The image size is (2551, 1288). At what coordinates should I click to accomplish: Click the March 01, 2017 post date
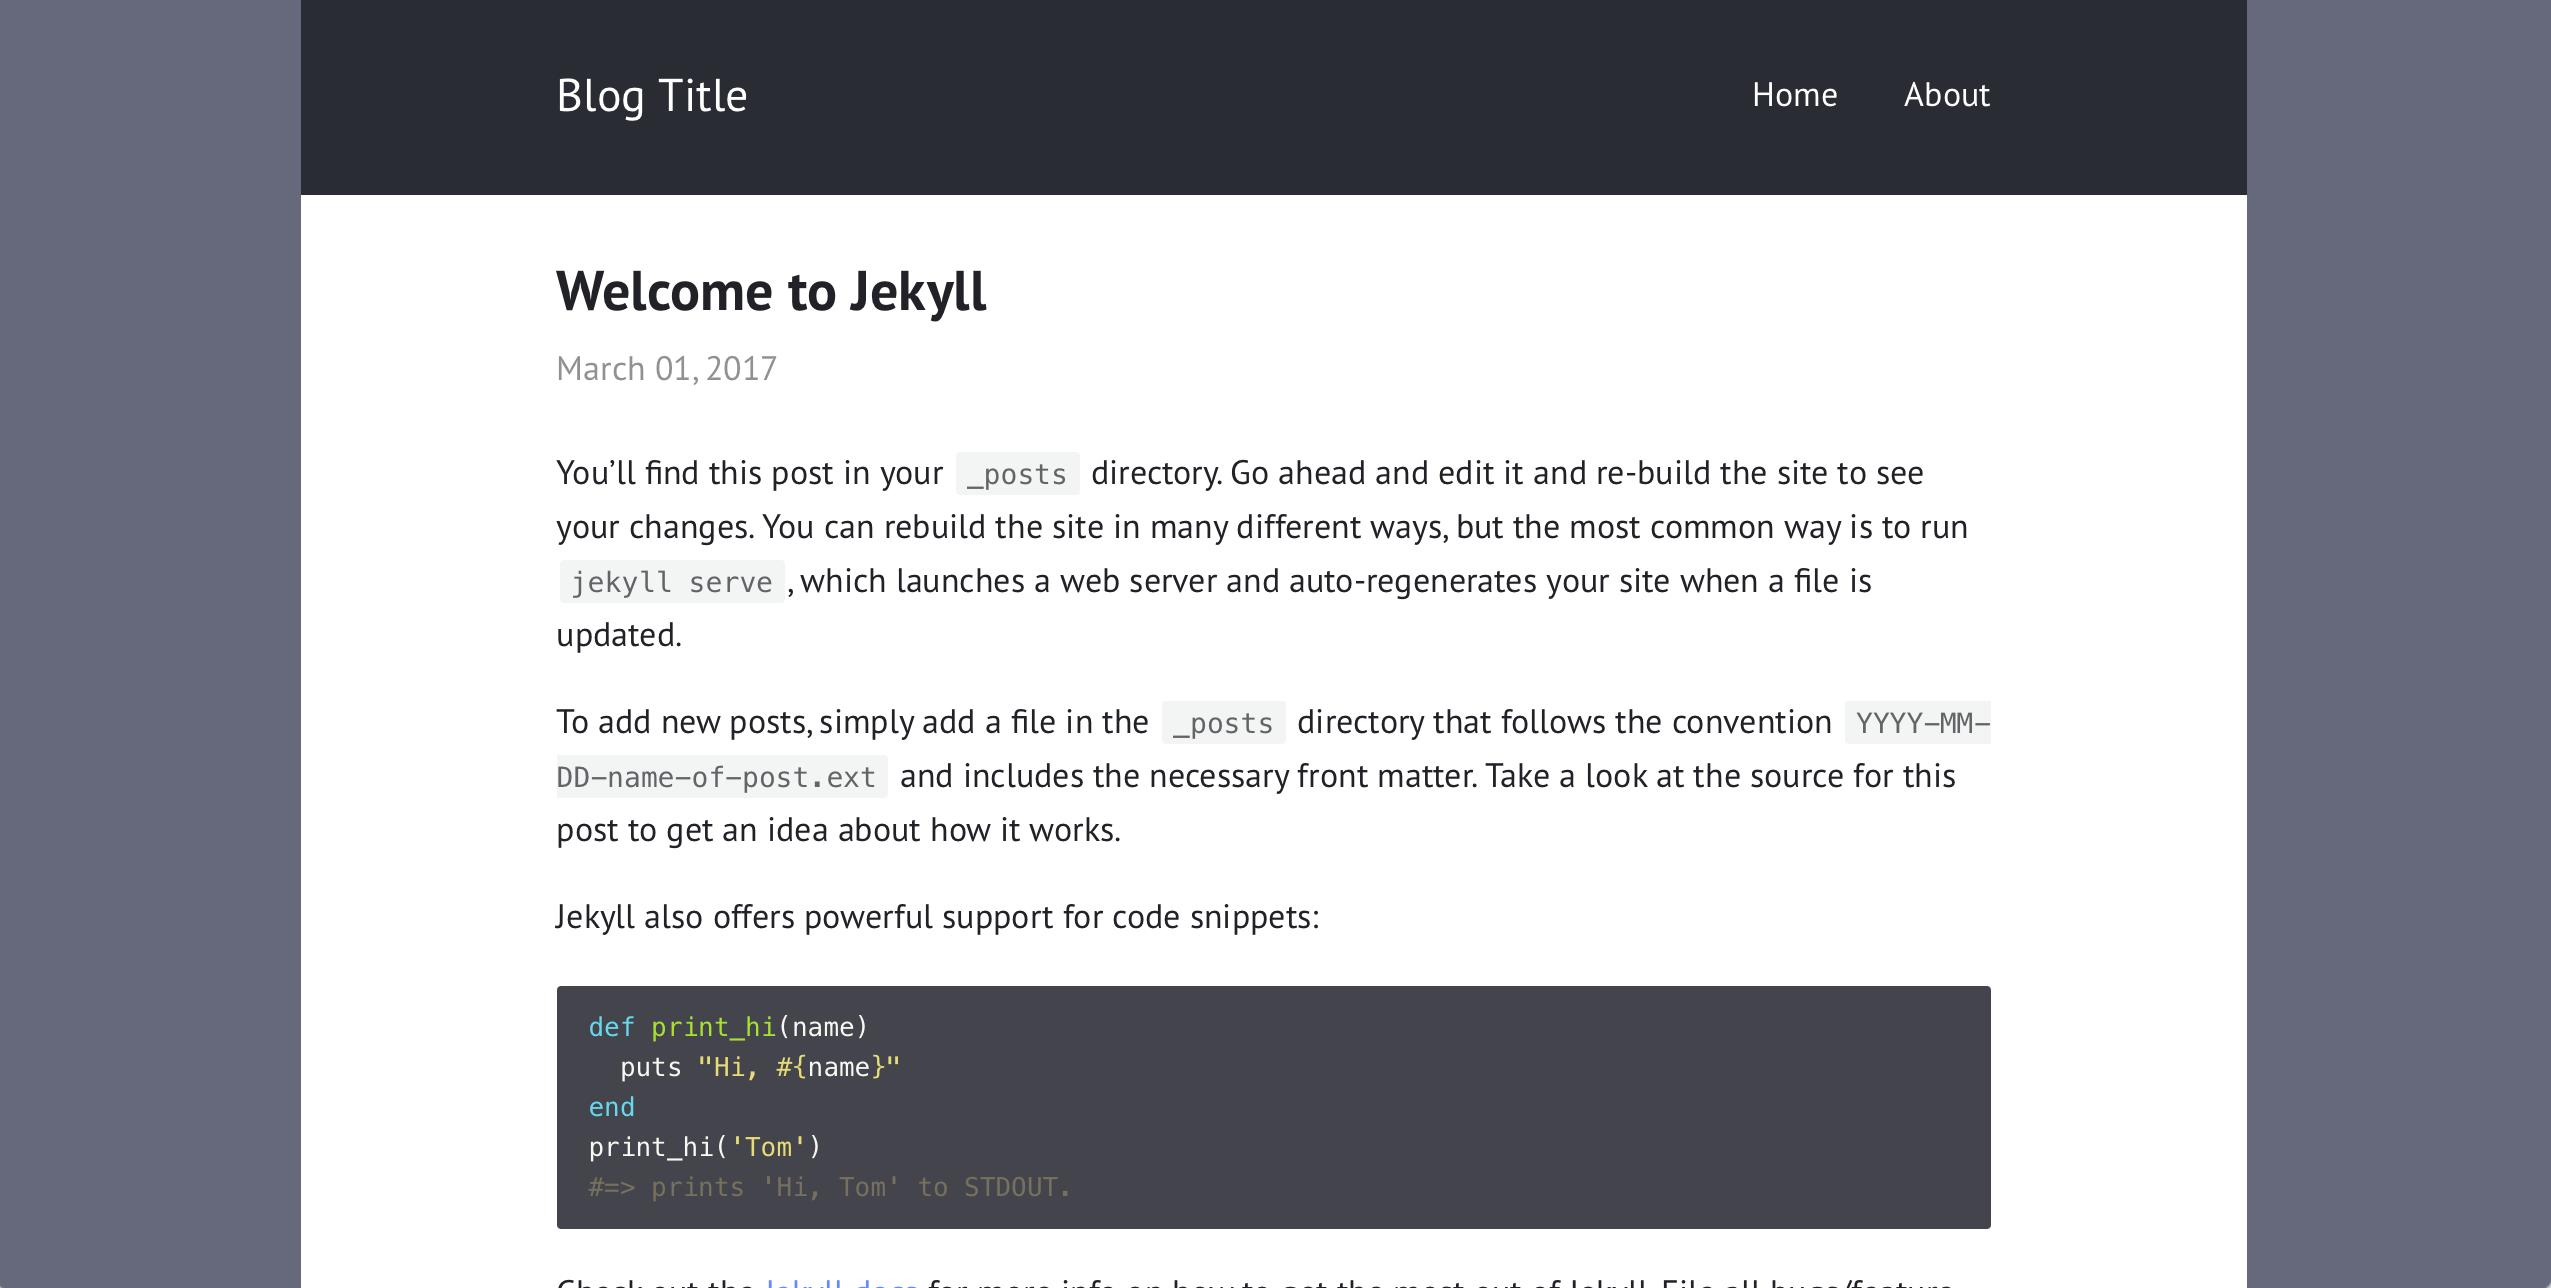pos(666,369)
